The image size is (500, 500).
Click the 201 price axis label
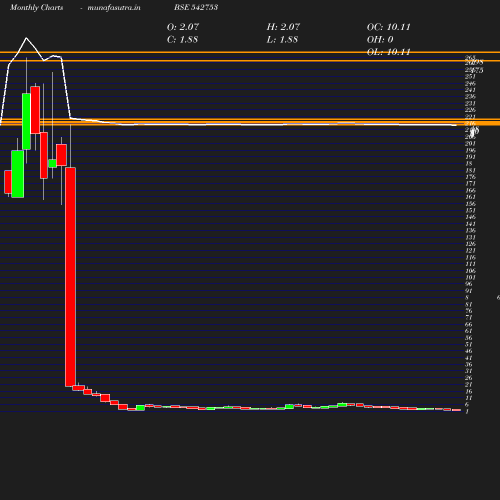click(470, 144)
